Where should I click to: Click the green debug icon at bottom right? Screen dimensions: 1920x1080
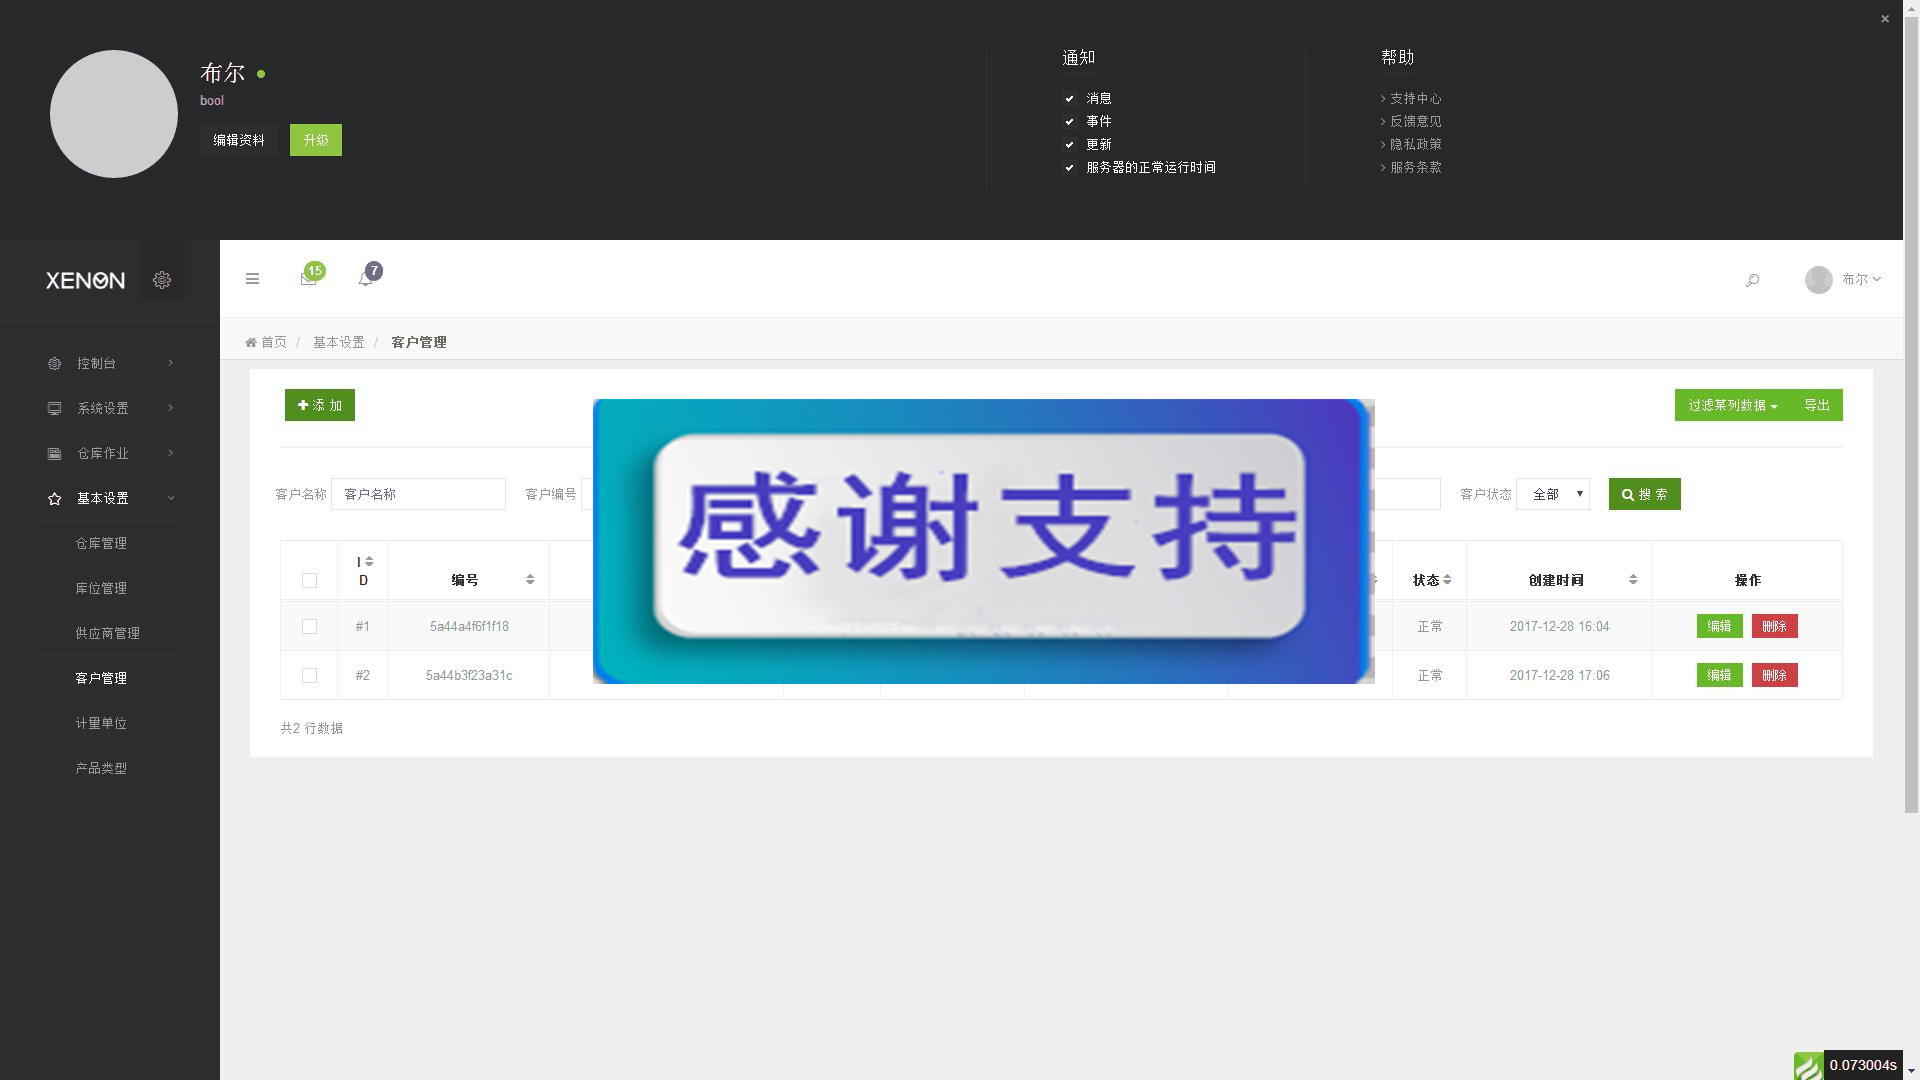(x=1808, y=1066)
